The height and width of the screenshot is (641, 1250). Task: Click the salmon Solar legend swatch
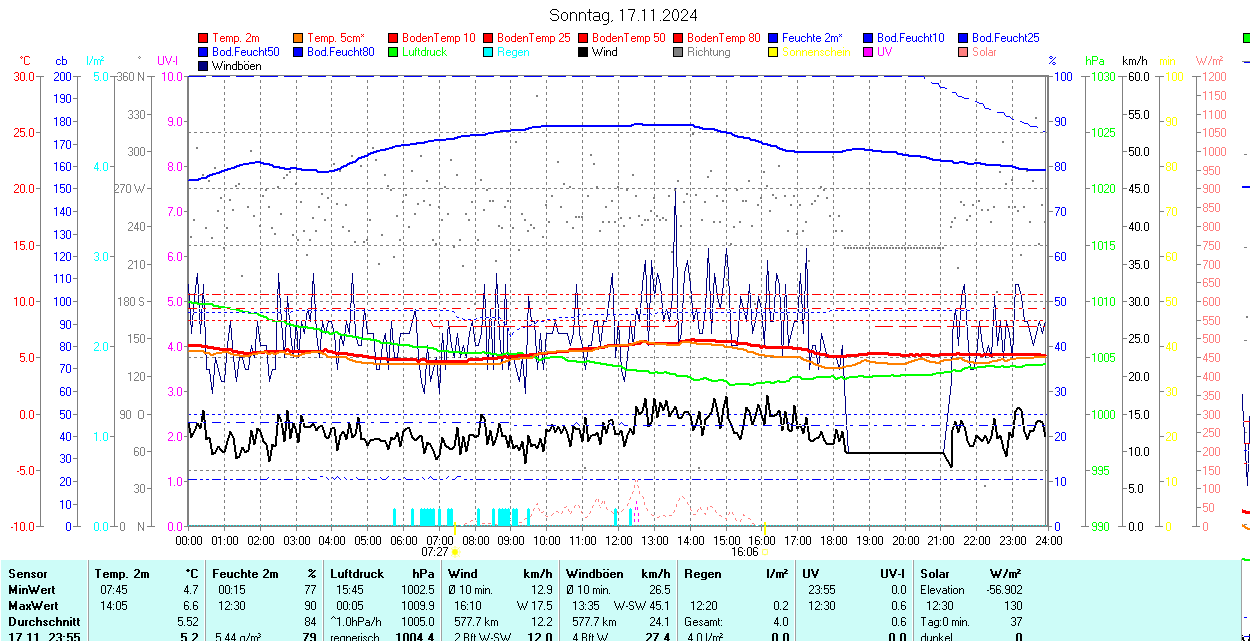(964, 52)
